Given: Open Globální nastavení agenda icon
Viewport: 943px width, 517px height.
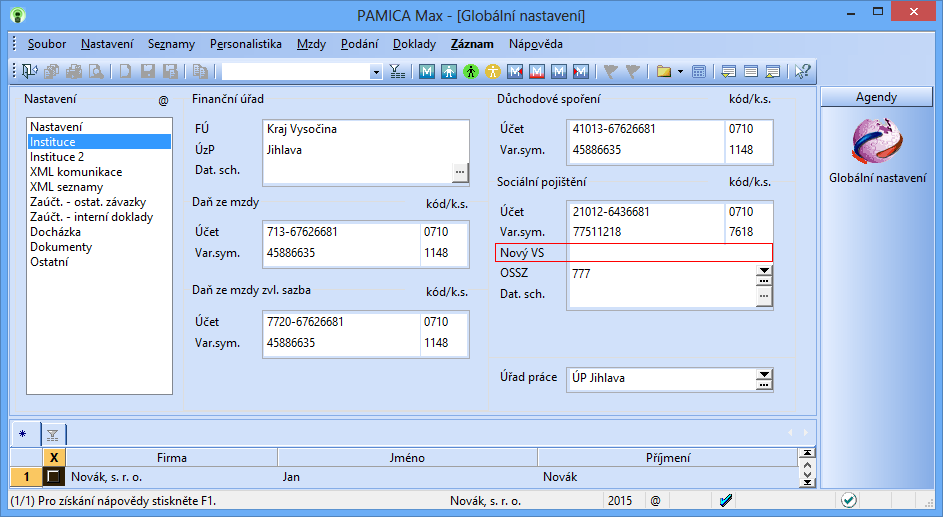Looking at the screenshot, I should tap(877, 142).
